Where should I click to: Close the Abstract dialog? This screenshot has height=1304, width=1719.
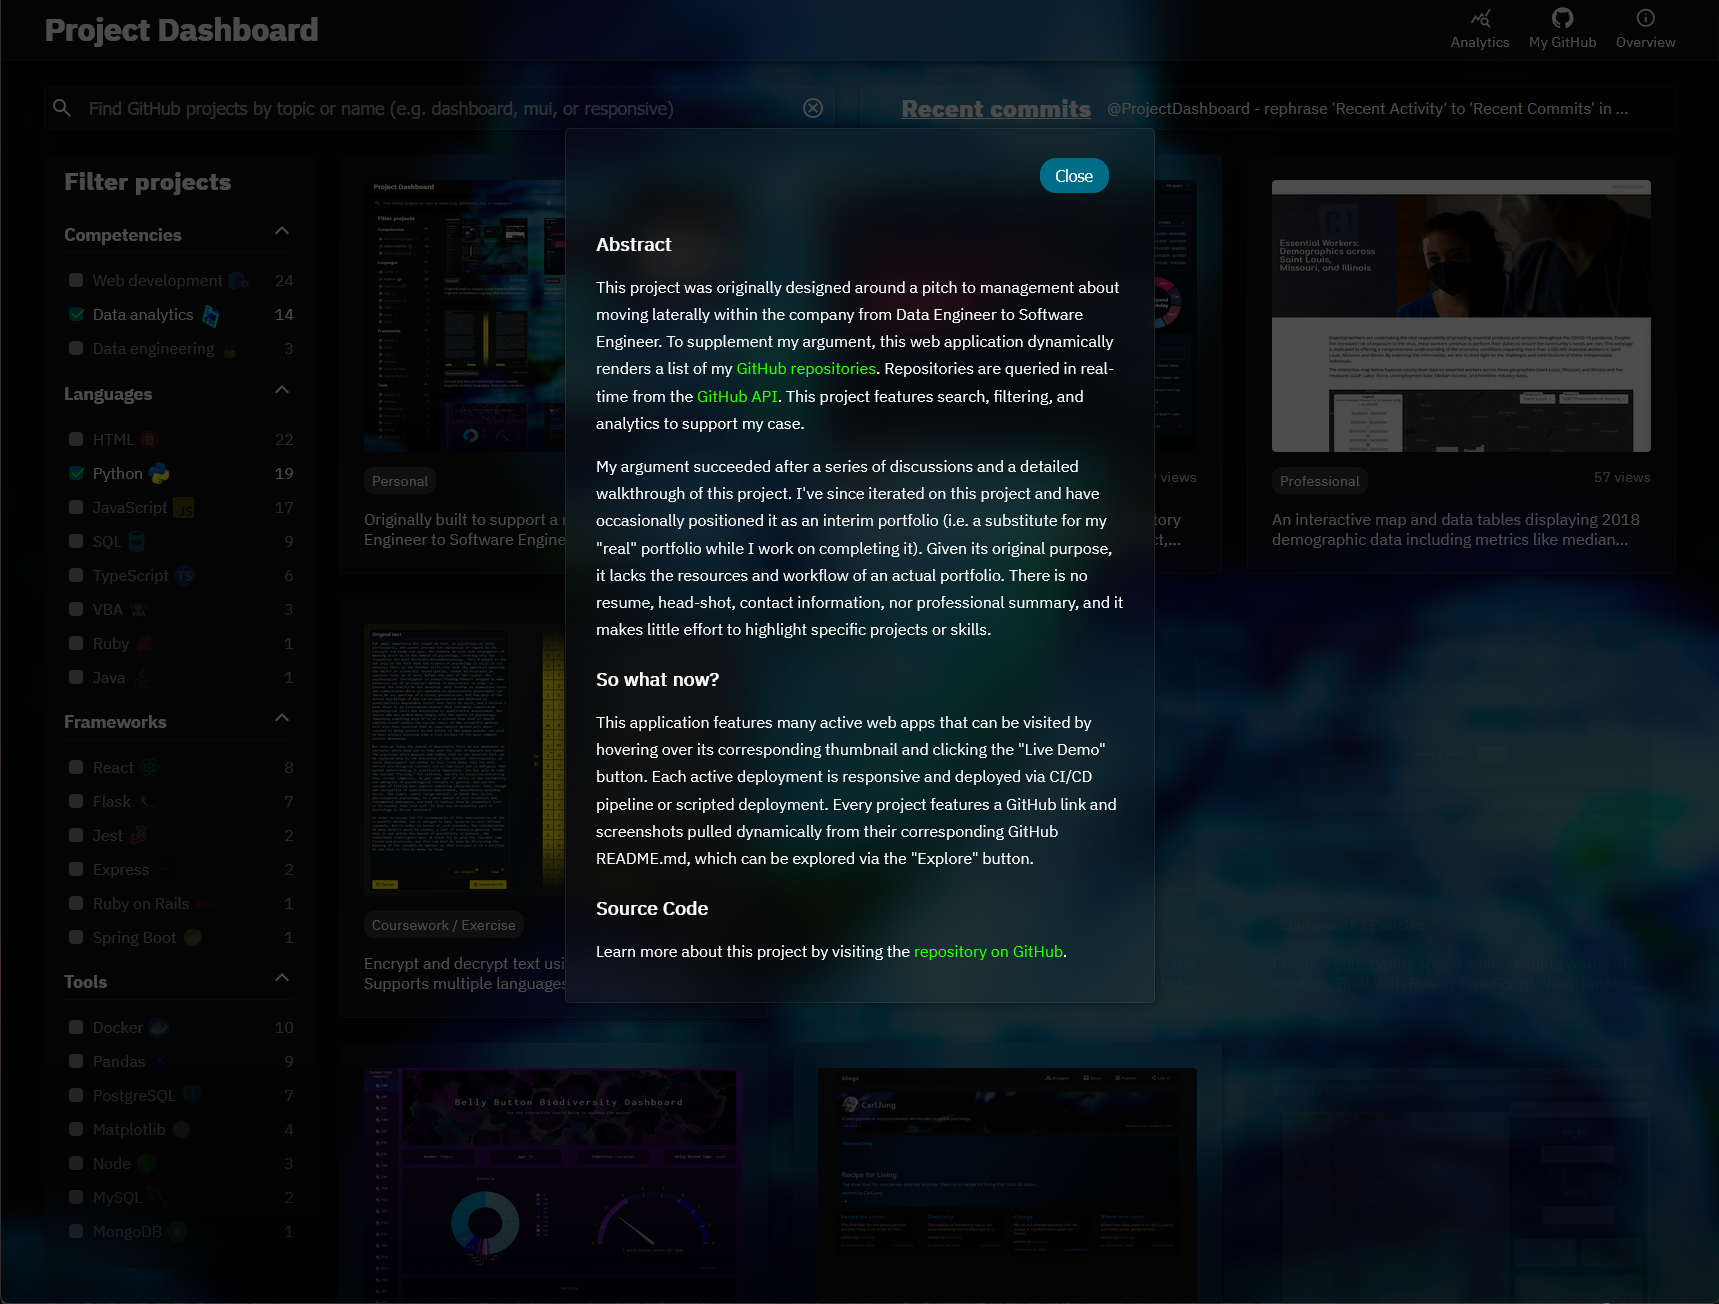(1073, 176)
